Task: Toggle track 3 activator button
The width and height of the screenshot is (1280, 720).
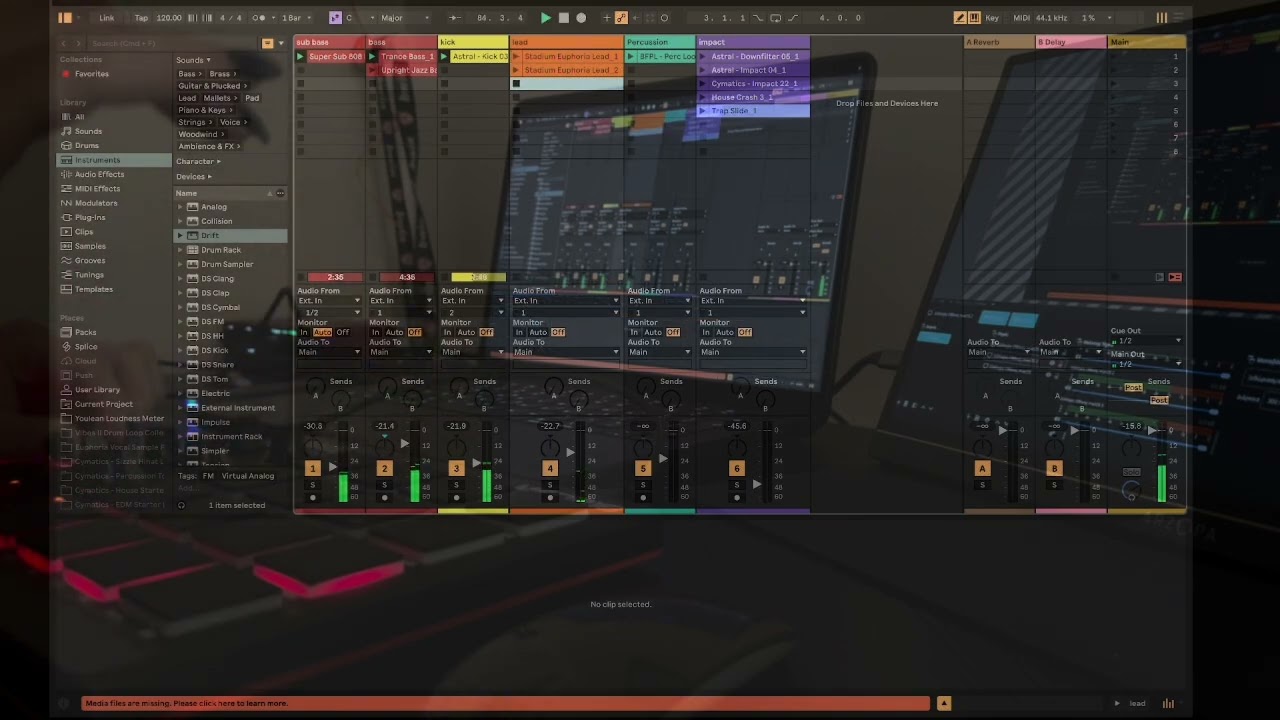Action: [x=456, y=468]
